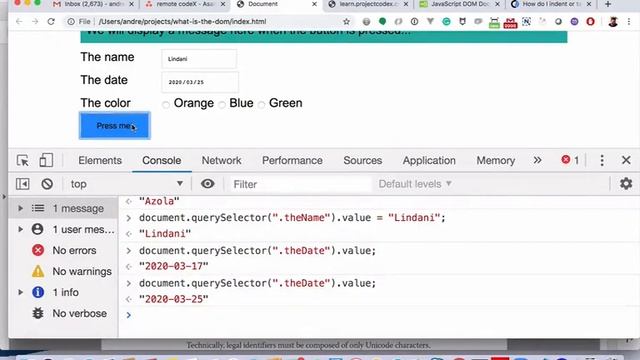This screenshot has width=640, height=360.
Task: Go forward using browser forward arrow
Action: click(x=35, y=22)
